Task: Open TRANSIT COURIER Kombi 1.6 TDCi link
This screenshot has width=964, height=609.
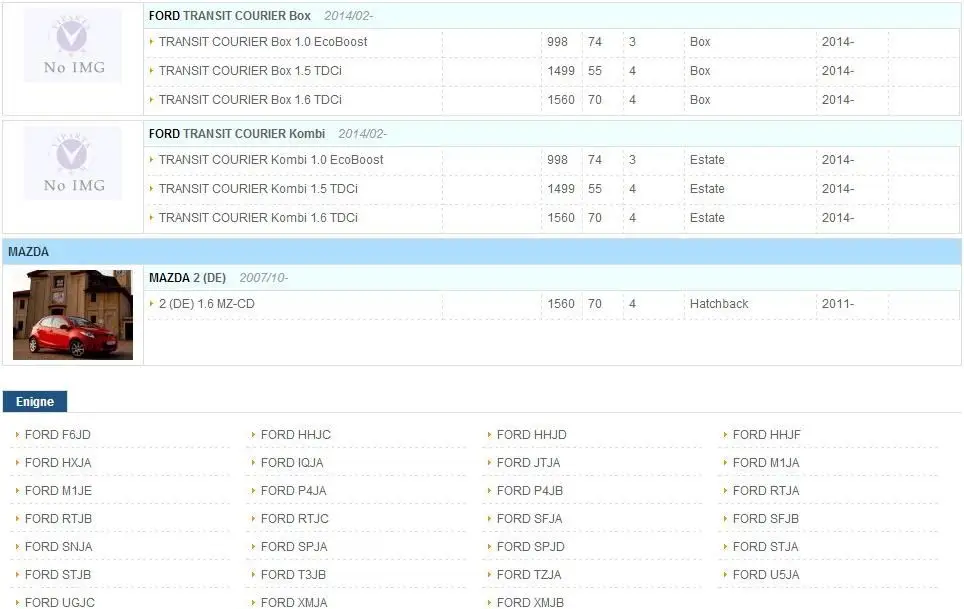Action: coord(258,218)
